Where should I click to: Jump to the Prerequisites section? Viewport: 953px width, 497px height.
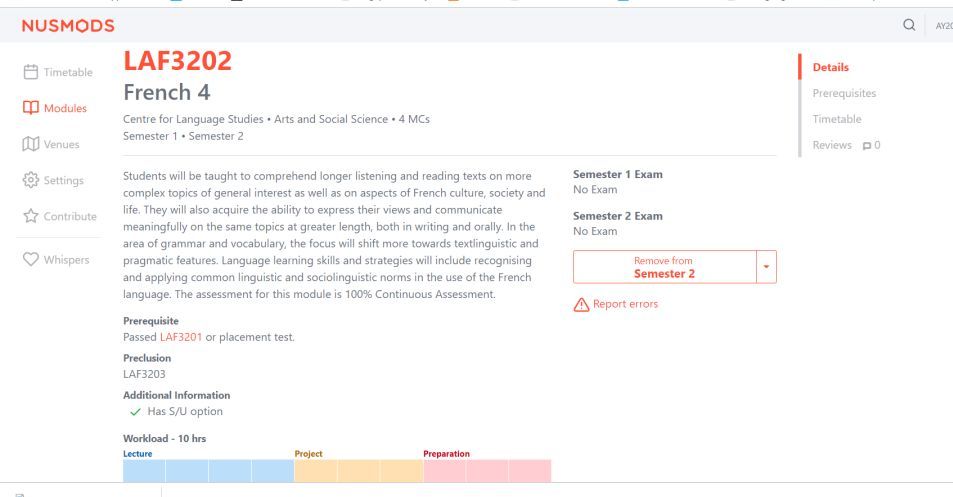844,93
